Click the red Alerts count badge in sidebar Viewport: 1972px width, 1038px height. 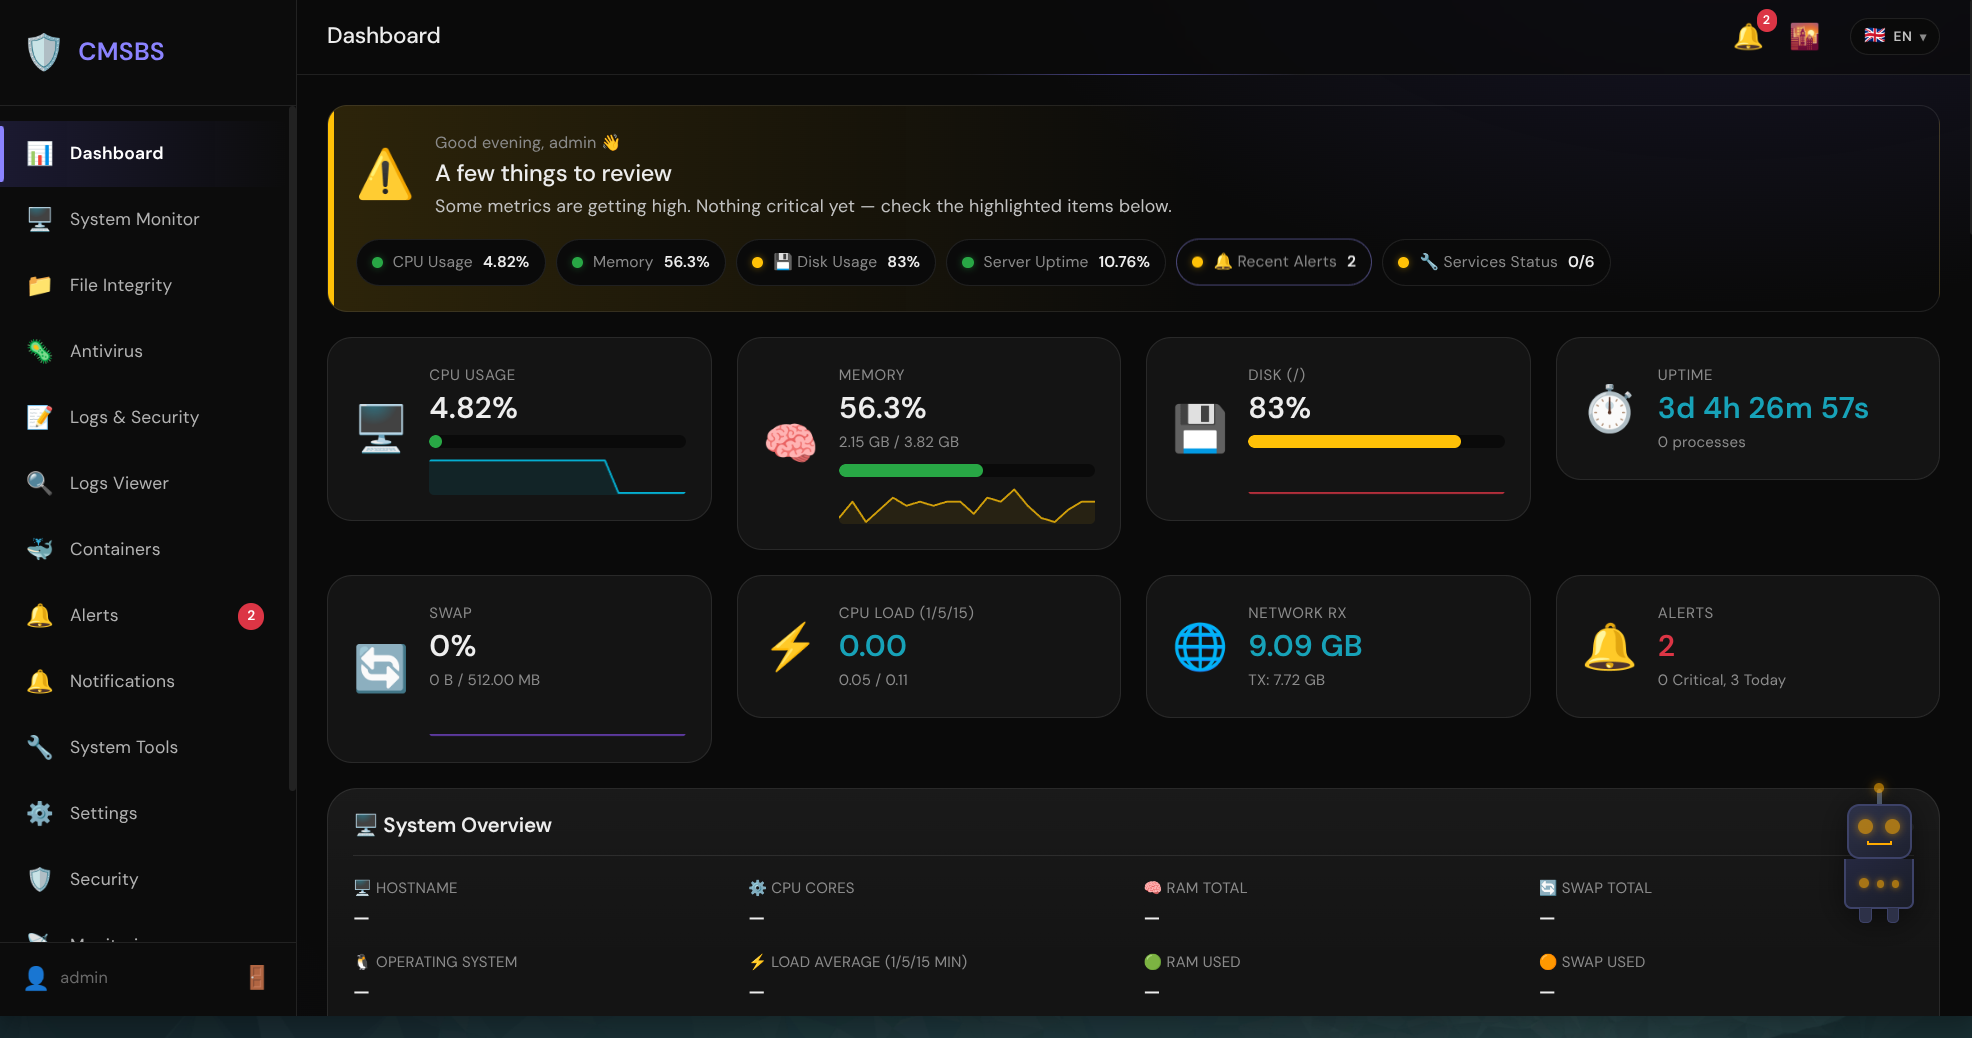point(251,616)
